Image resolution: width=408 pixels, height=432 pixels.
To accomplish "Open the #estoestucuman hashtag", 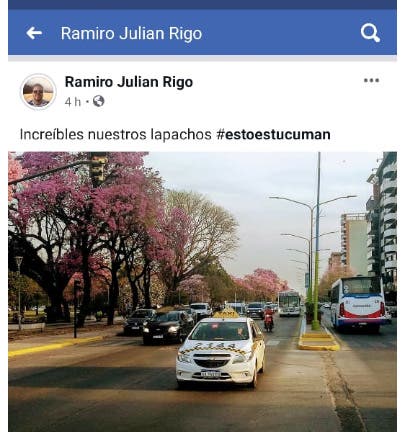I will (273, 134).
